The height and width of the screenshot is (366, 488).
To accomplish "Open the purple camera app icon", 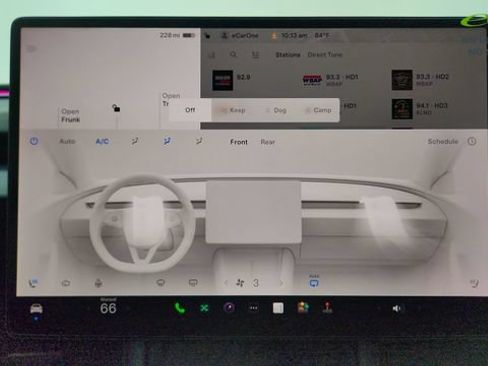I will click(x=229, y=308).
